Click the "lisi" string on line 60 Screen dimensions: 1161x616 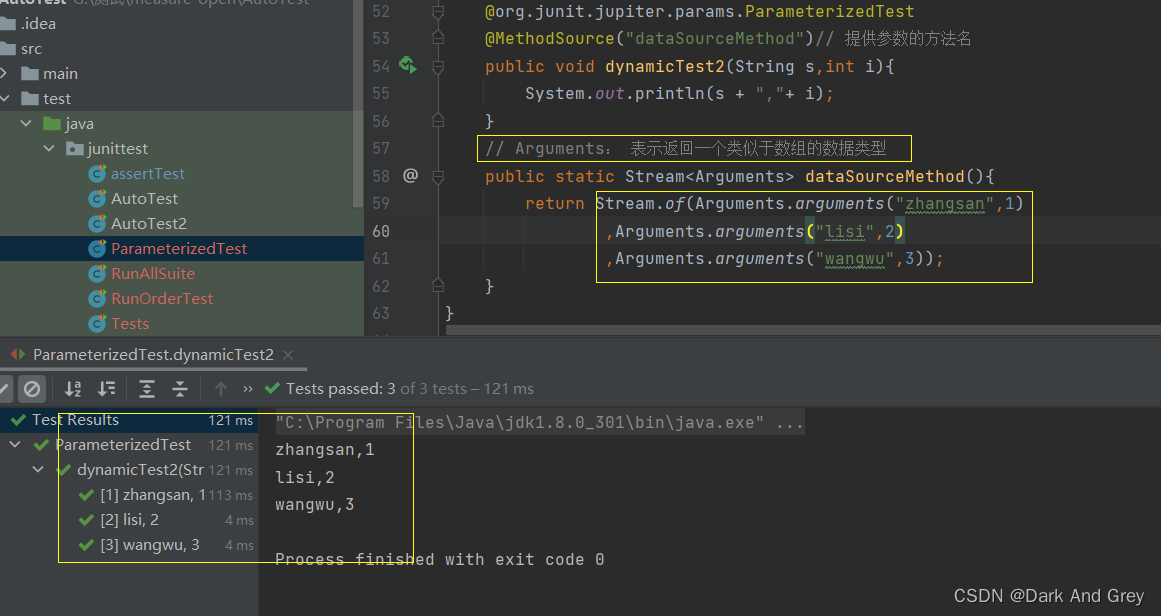pyautogui.click(x=845, y=232)
